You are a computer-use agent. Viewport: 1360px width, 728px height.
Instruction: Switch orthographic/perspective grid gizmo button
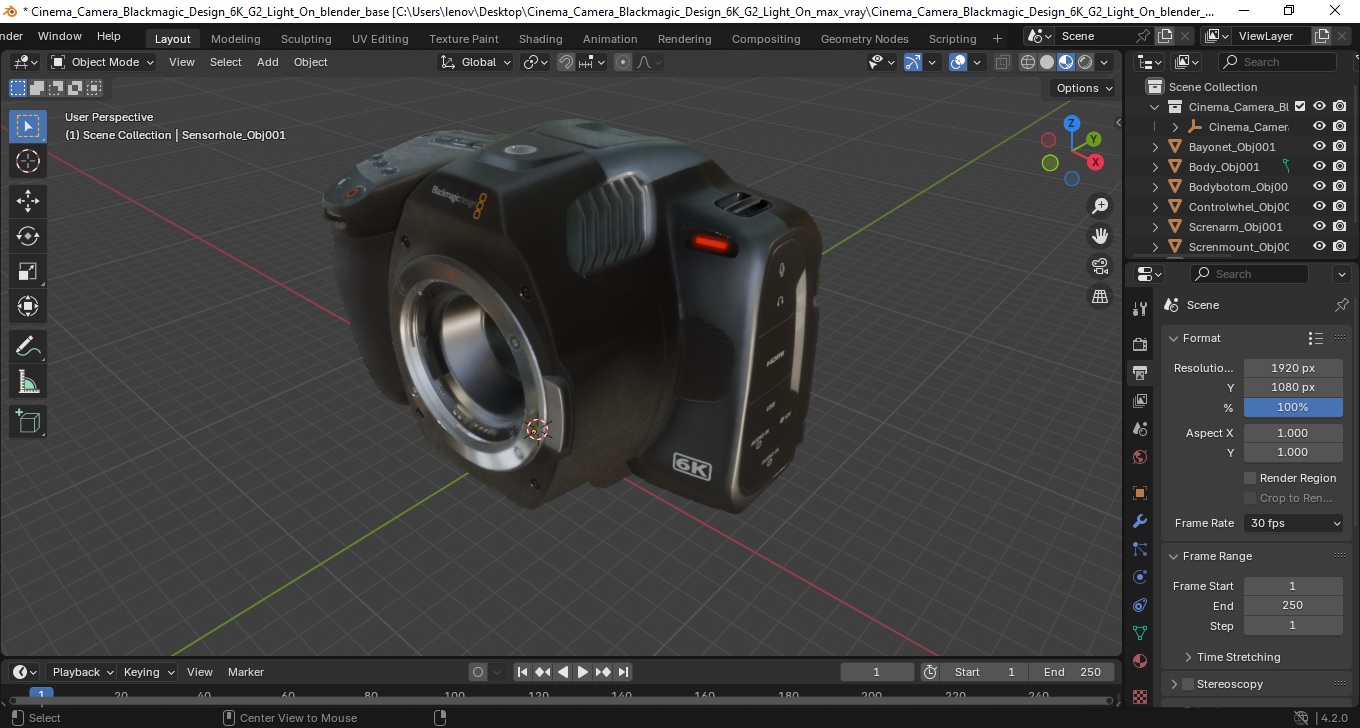[1100, 296]
